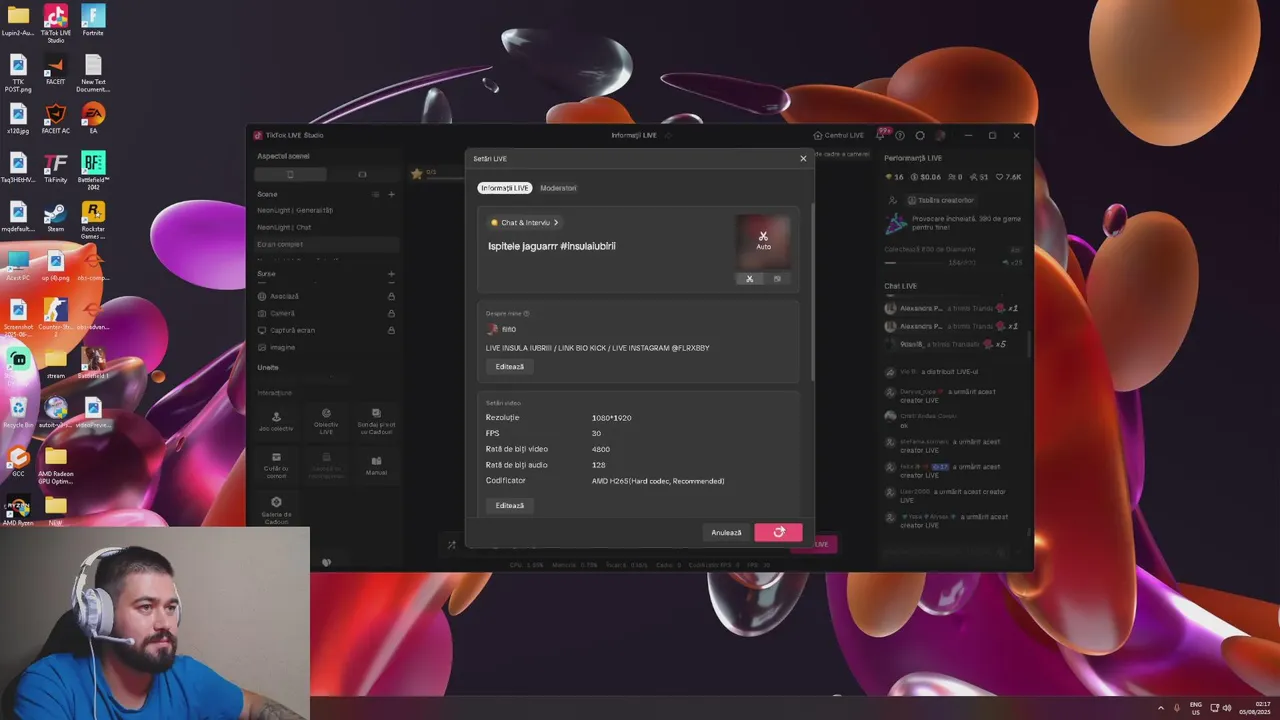
Task: Select the Captură ecran source
Action: click(292, 330)
